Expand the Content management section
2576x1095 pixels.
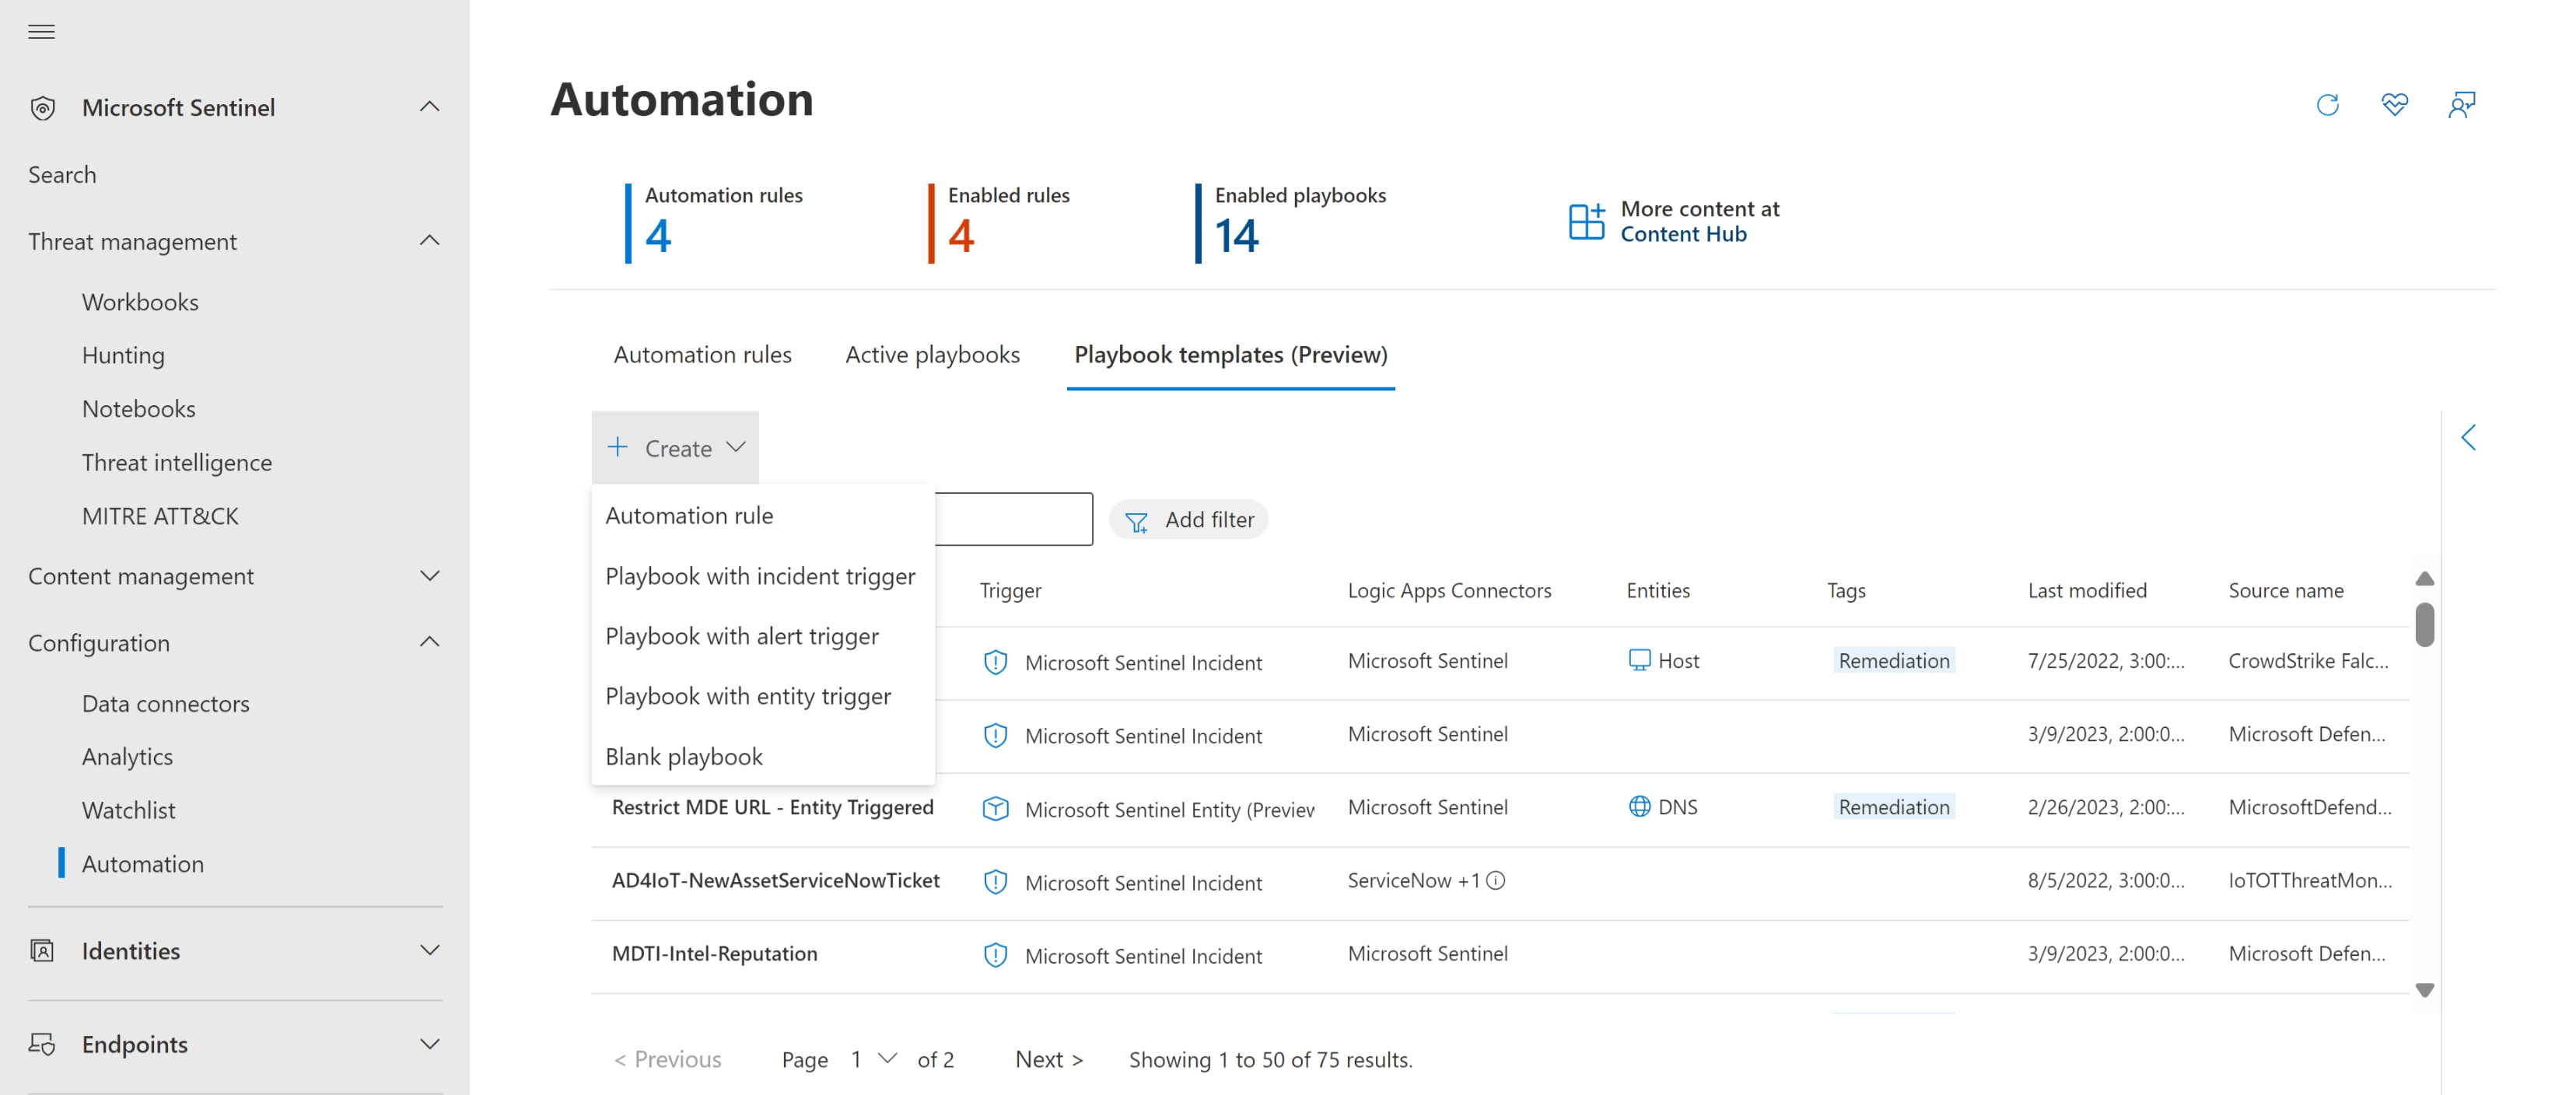[x=429, y=576]
